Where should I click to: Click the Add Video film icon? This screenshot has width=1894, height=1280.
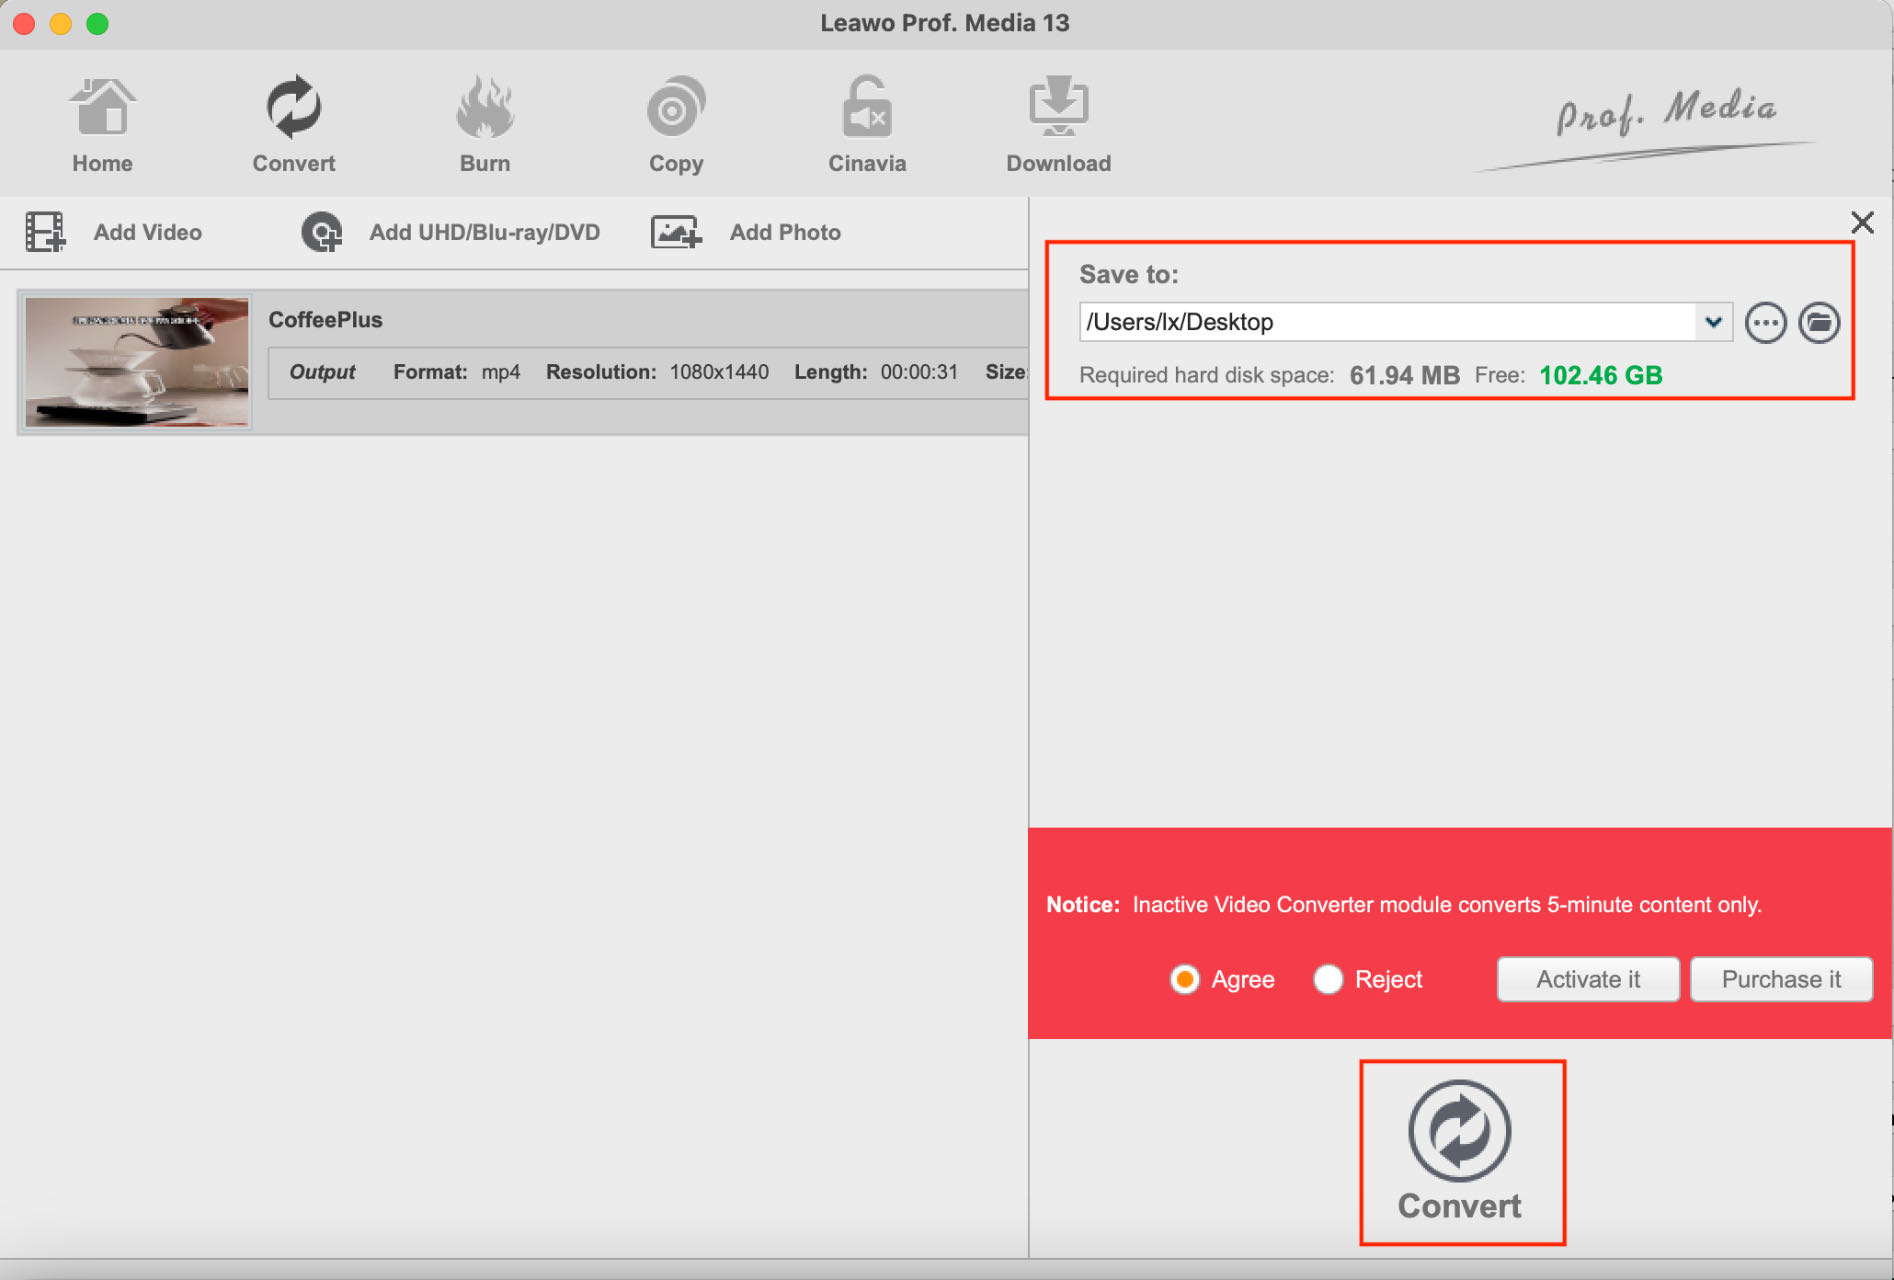pos(45,232)
